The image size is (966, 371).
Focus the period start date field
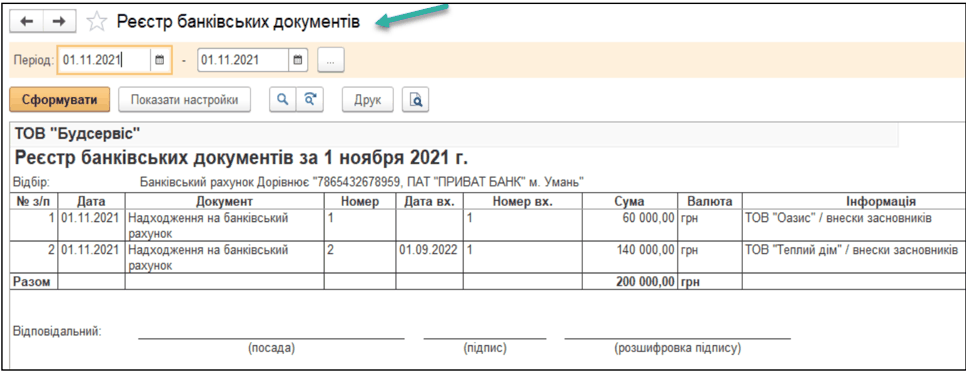click(105, 60)
